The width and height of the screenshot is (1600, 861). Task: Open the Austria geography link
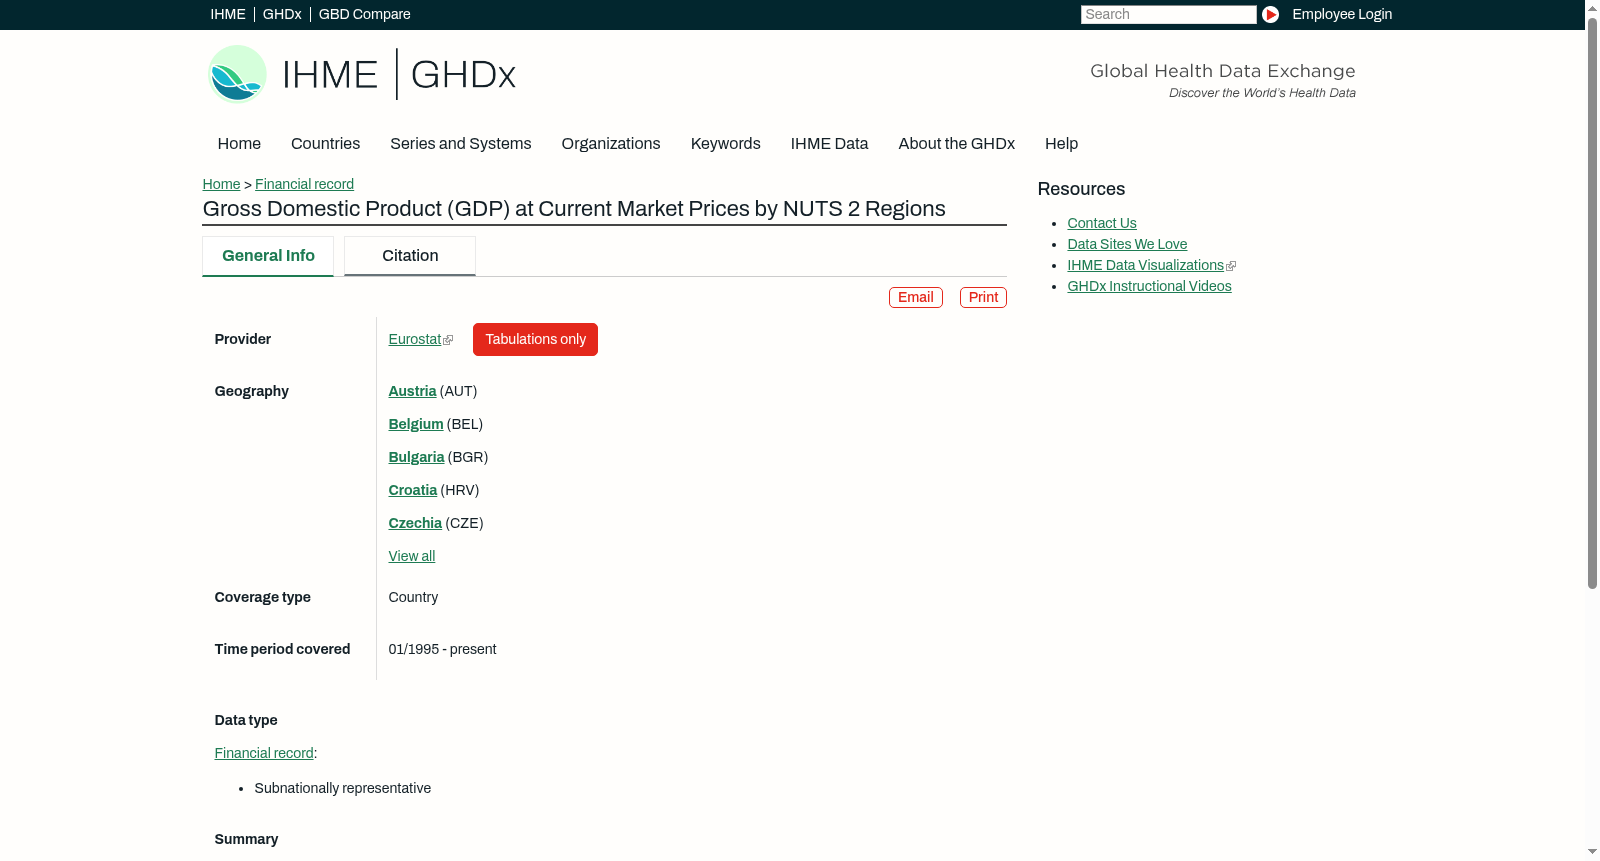click(412, 391)
